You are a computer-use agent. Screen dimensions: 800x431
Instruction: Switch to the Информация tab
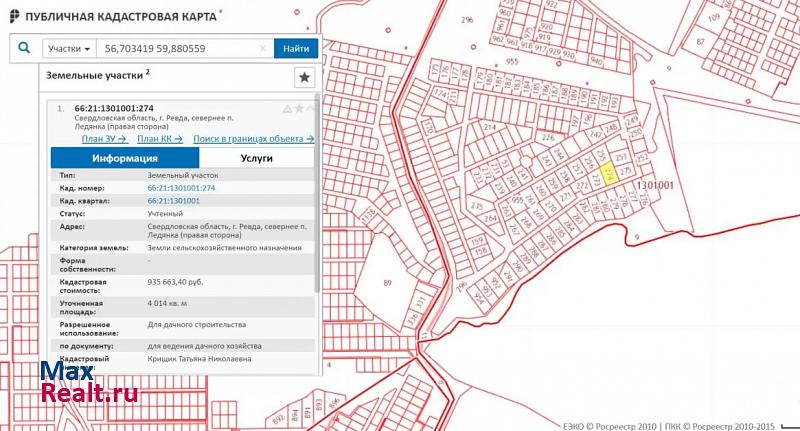tap(125, 158)
